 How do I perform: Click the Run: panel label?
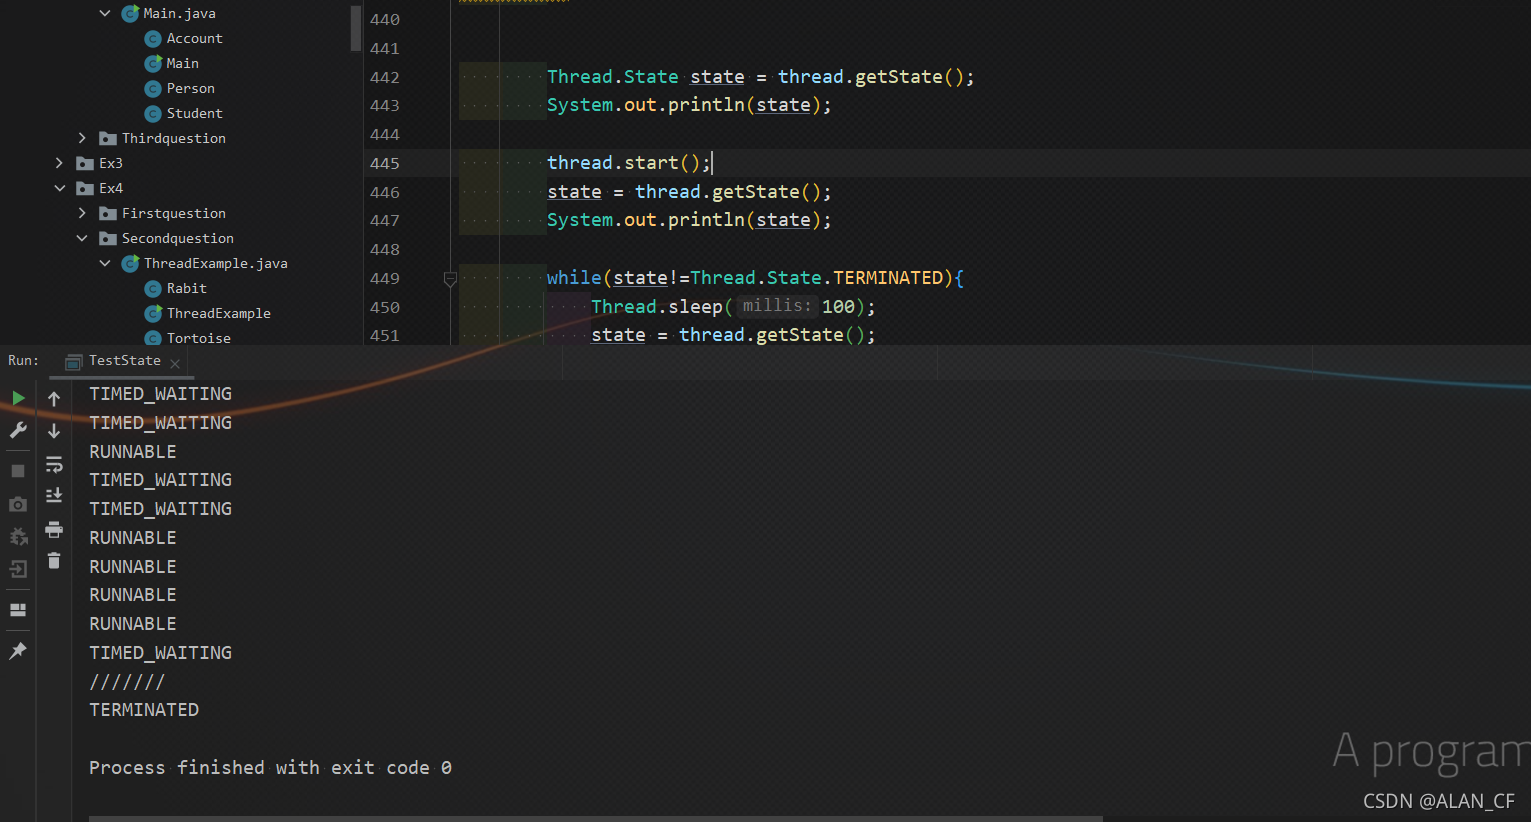(x=24, y=361)
